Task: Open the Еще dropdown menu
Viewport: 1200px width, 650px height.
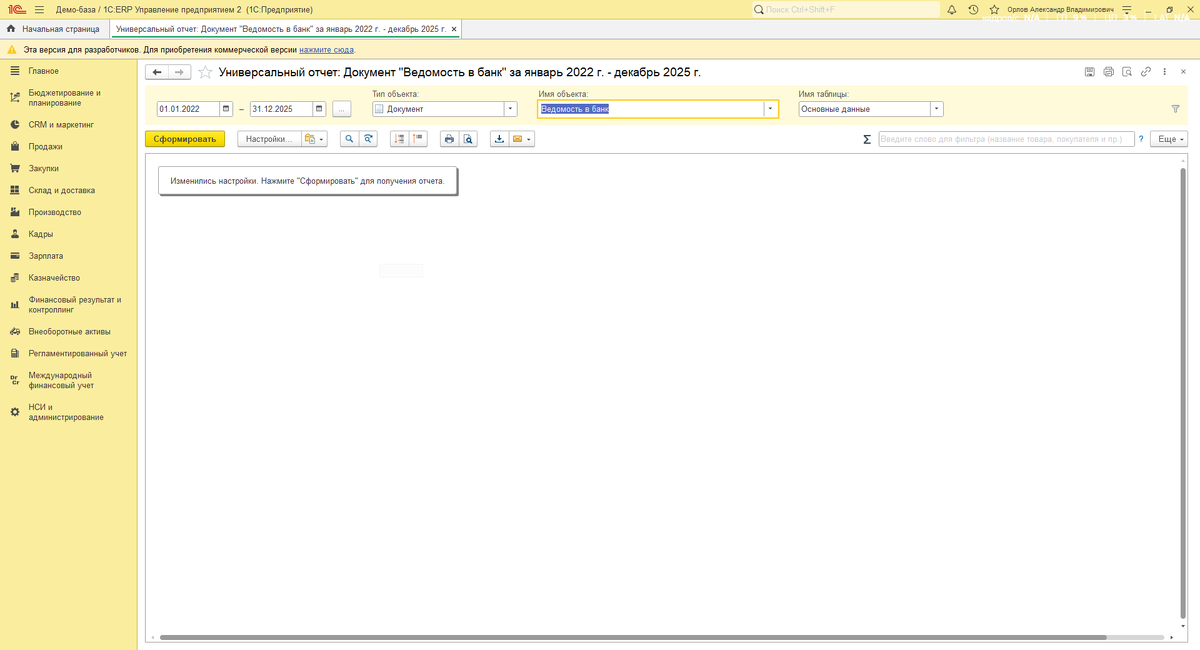Action: point(1168,140)
